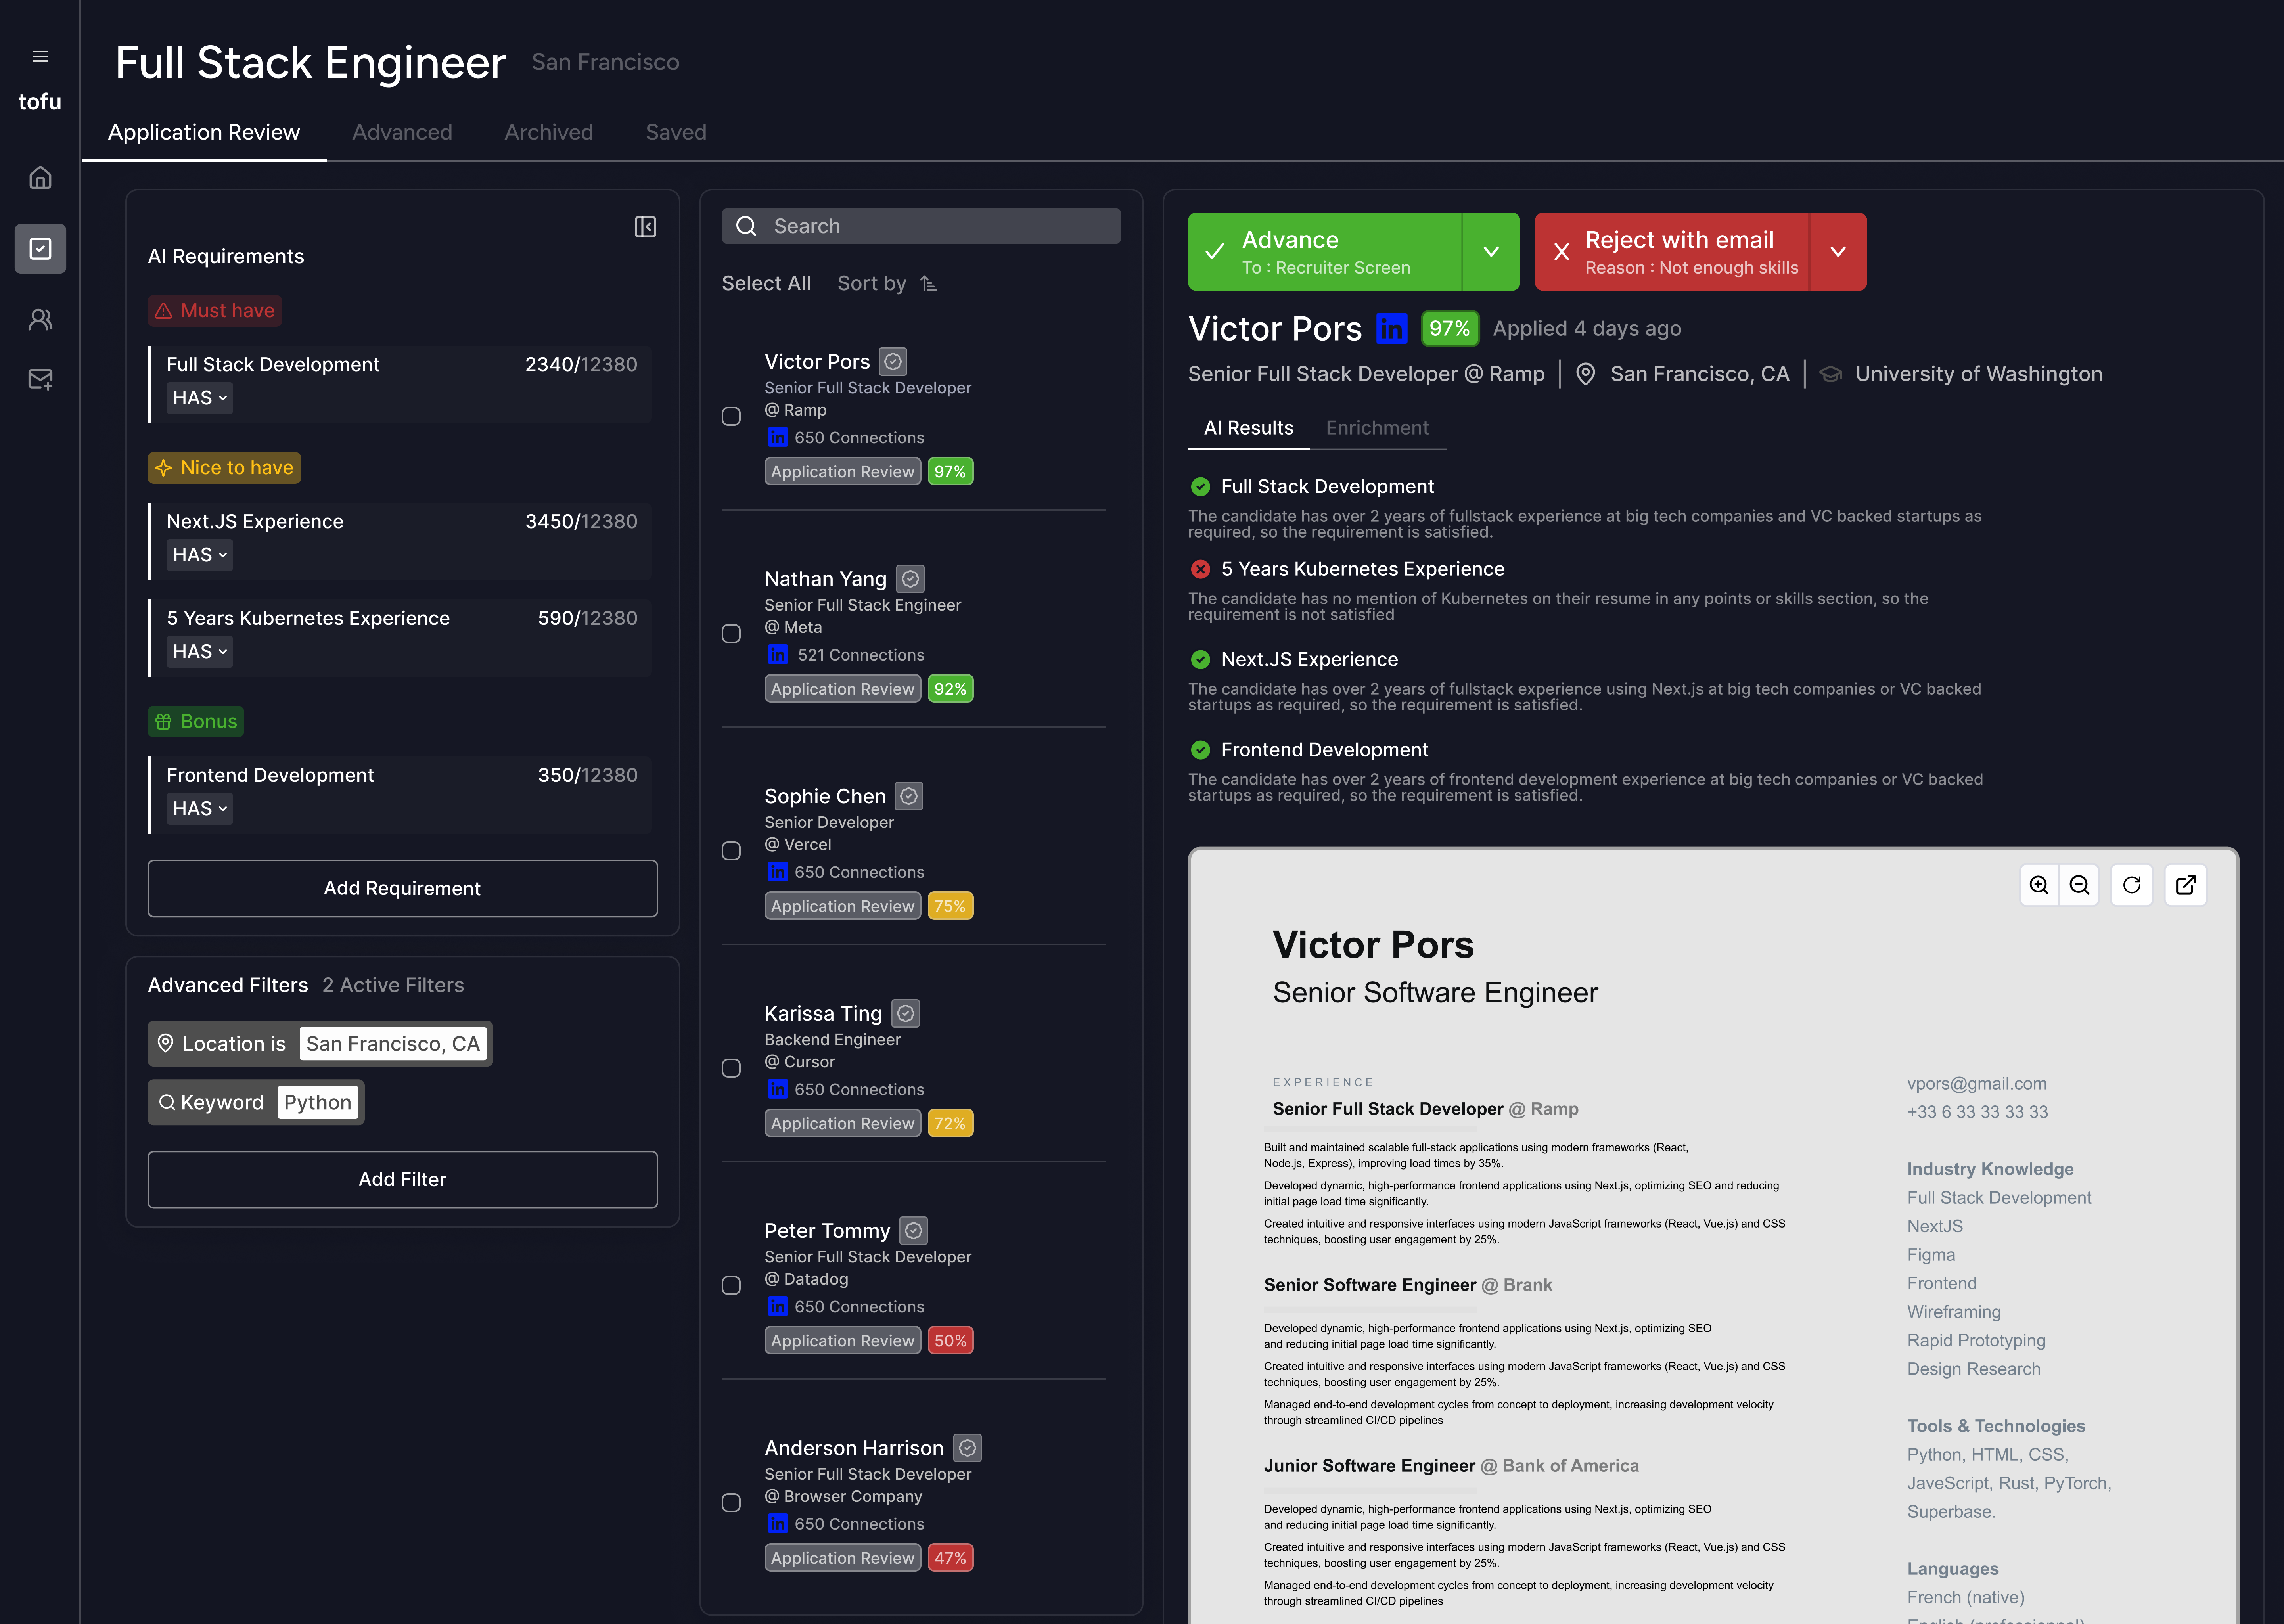Switch to the Saved tab

point(676,132)
